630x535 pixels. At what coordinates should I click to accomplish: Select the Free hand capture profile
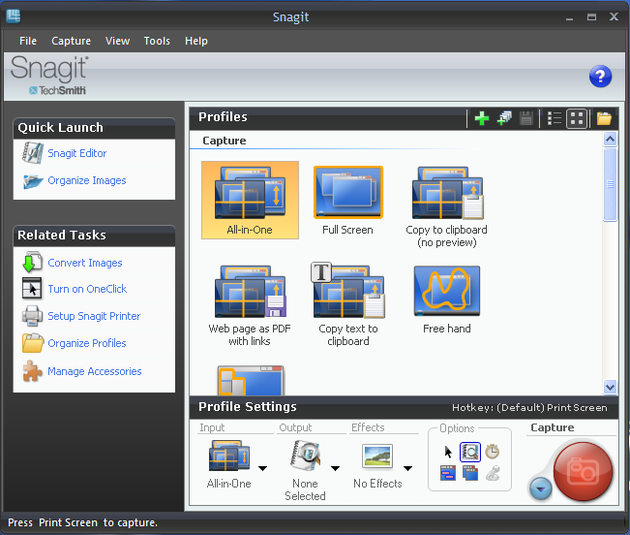pos(447,300)
